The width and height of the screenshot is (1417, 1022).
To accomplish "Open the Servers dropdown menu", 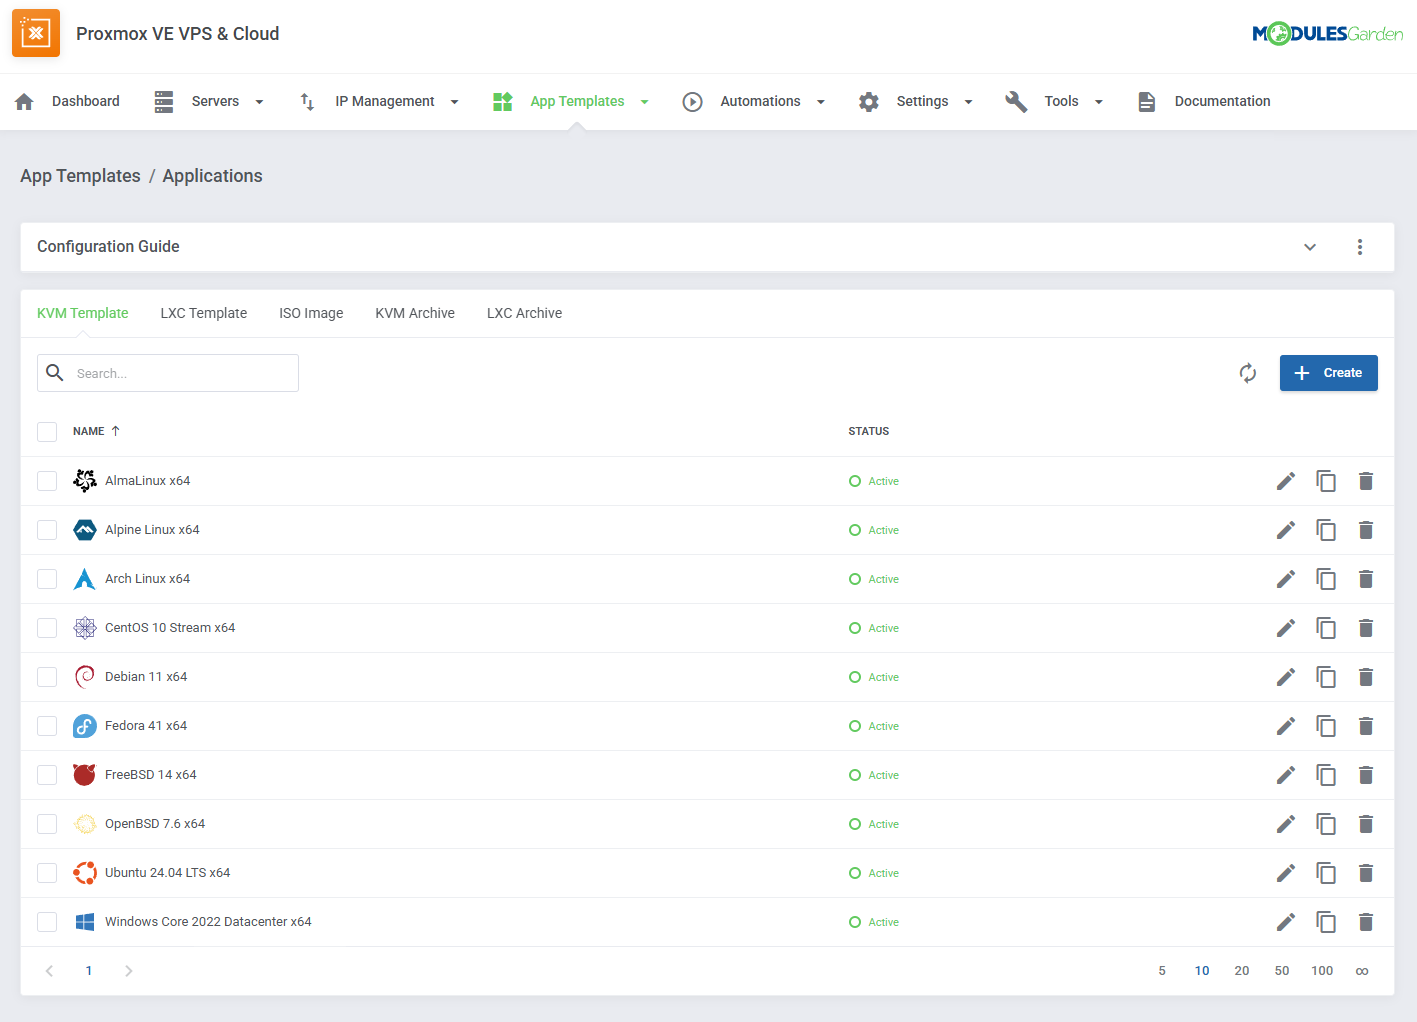I will (x=210, y=101).
